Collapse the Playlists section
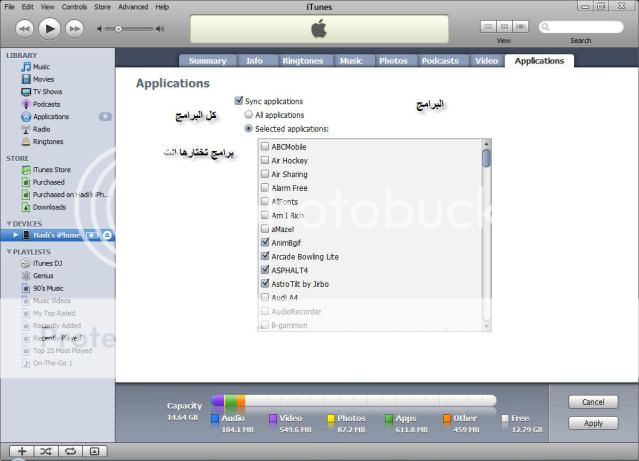 (9, 252)
